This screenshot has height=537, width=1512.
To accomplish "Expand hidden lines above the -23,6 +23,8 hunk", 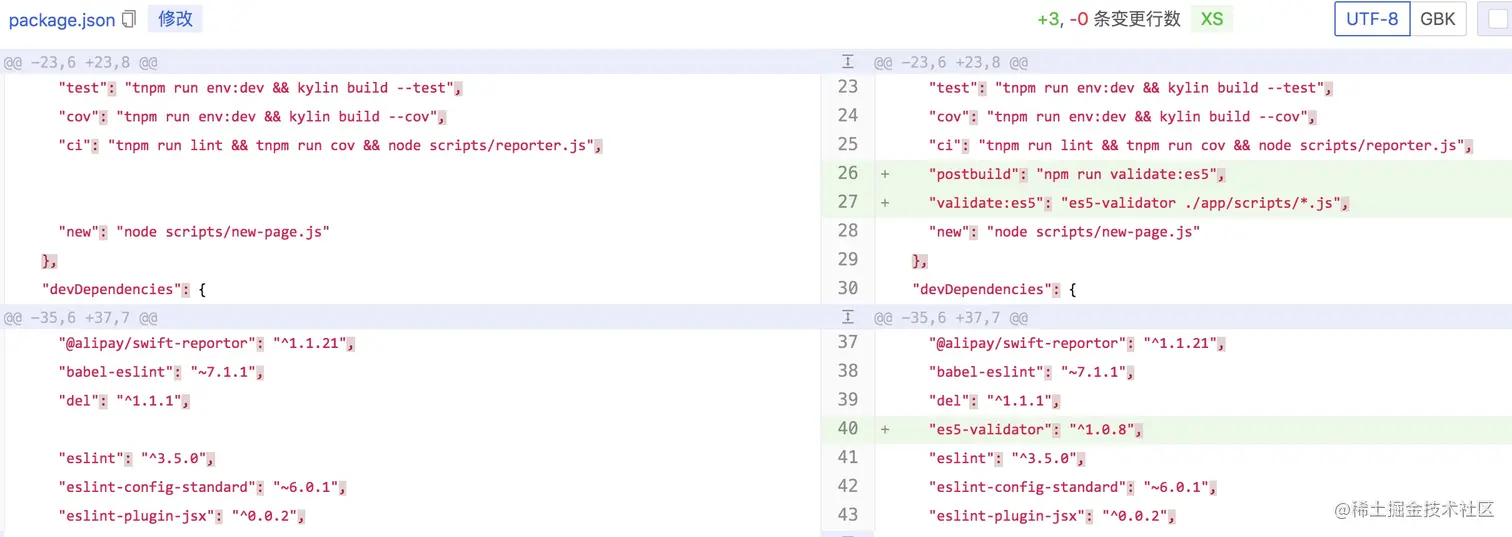I will point(848,62).
